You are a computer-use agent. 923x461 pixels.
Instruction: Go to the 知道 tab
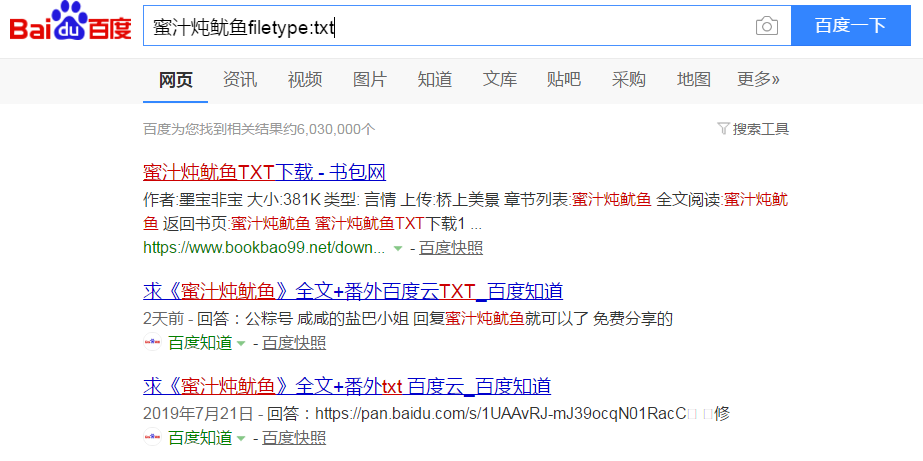434,79
